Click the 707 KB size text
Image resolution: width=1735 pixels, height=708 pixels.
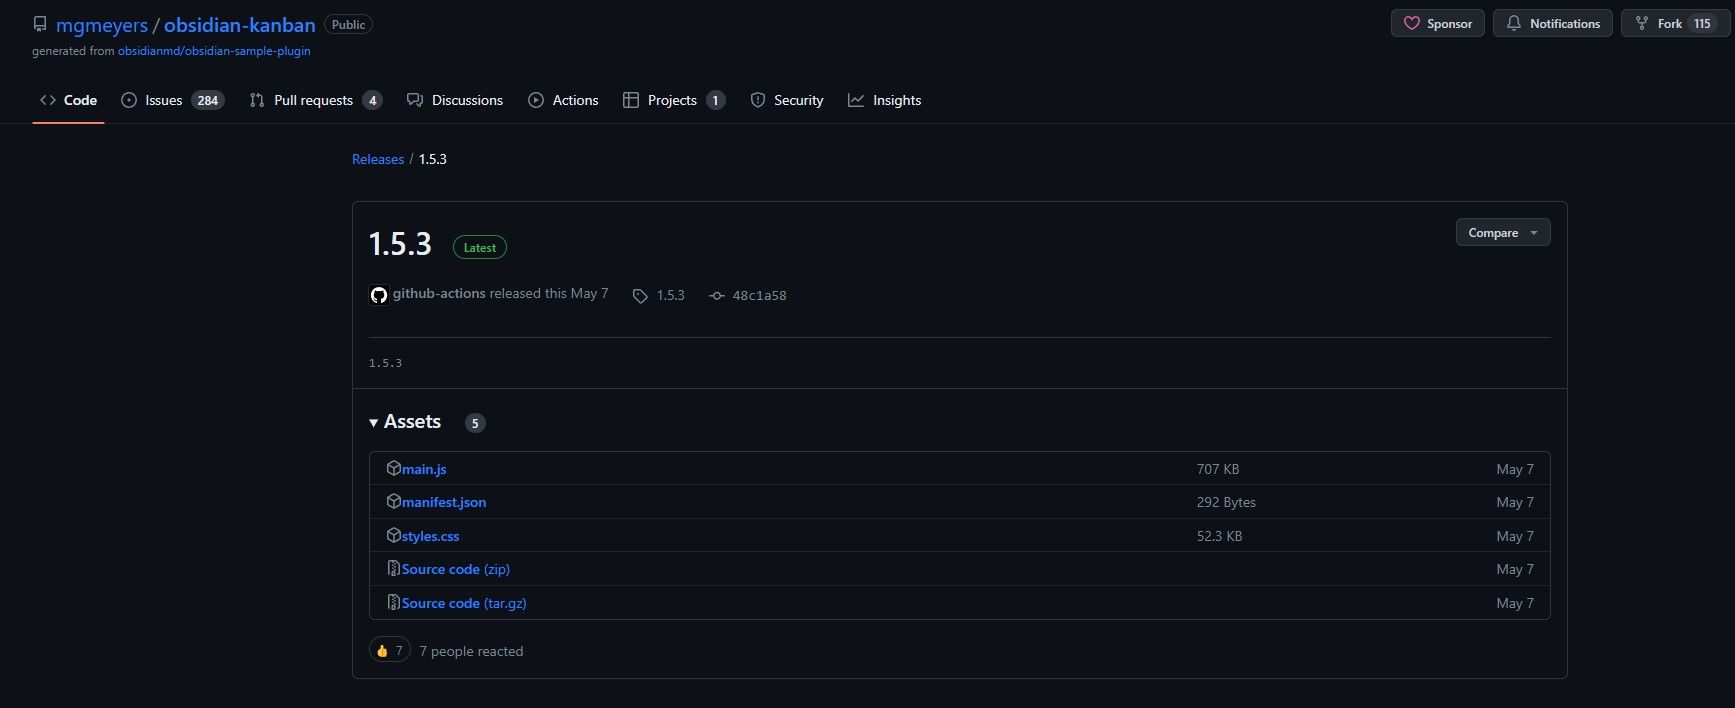point(1218,469)
